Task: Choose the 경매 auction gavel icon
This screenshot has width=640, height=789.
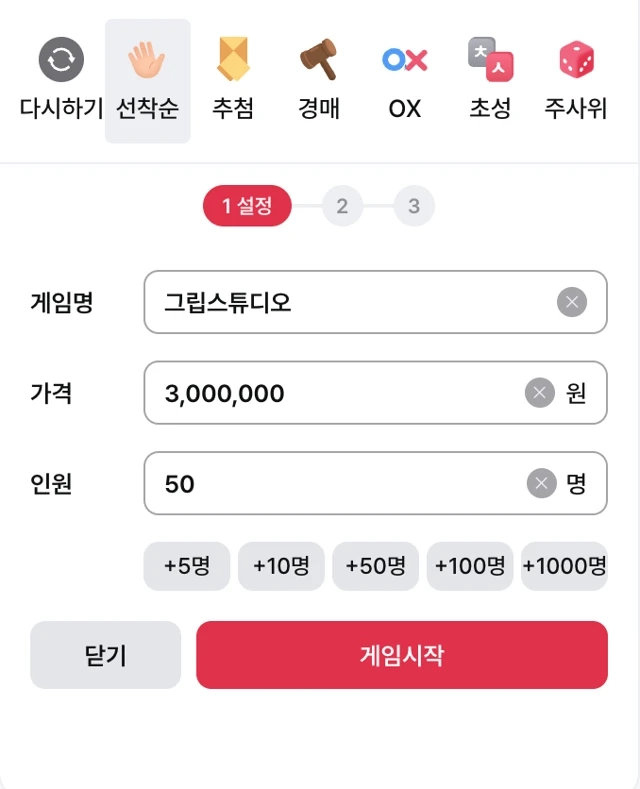Action: click(x=319, y=60)
